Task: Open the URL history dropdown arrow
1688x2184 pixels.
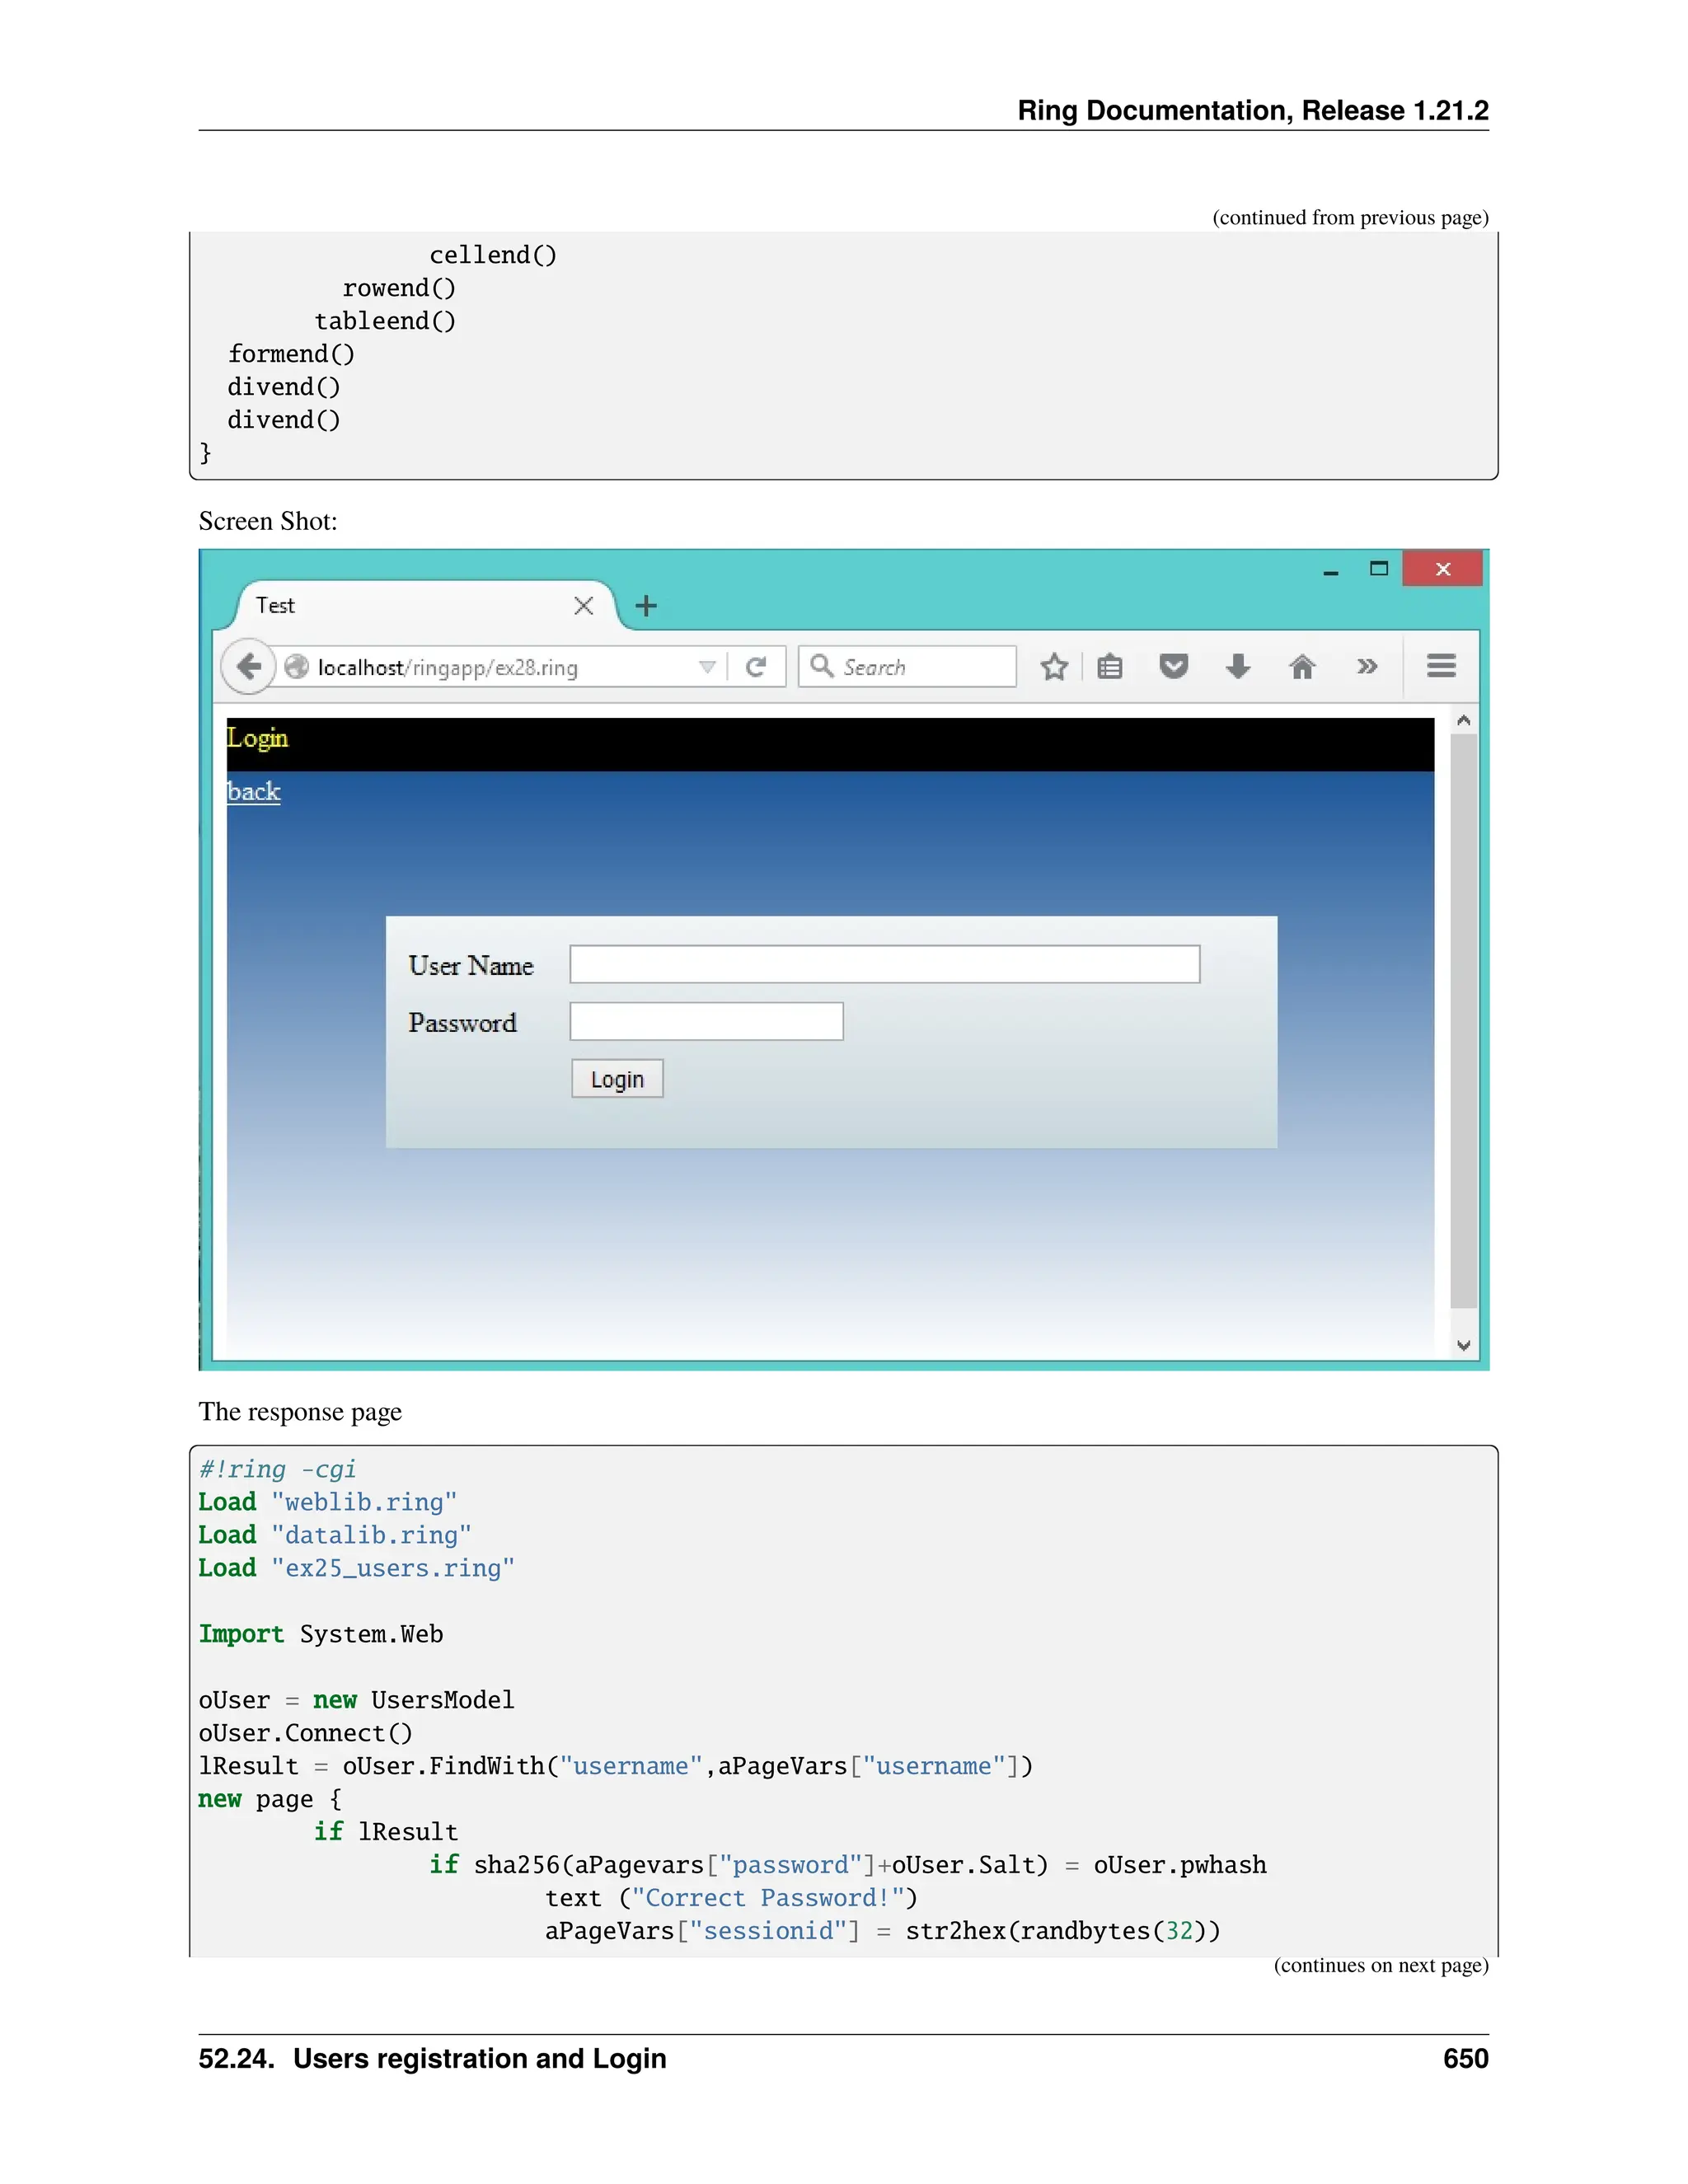Action: [x=707, y=667]
